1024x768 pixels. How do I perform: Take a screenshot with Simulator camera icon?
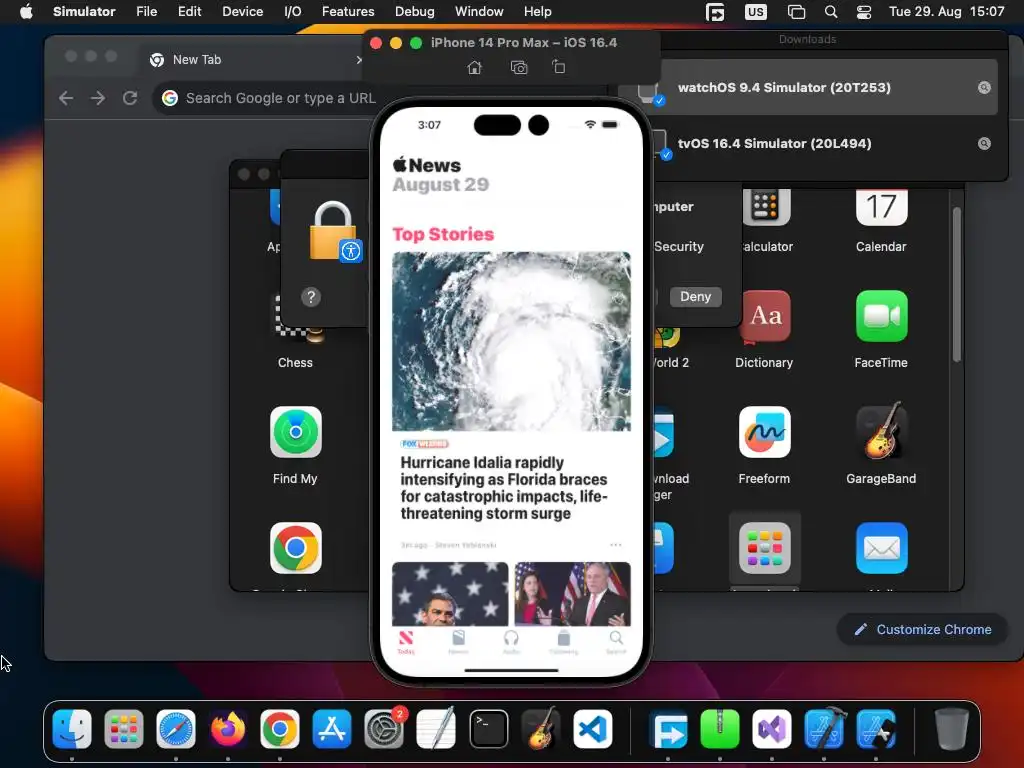point(519,67)
